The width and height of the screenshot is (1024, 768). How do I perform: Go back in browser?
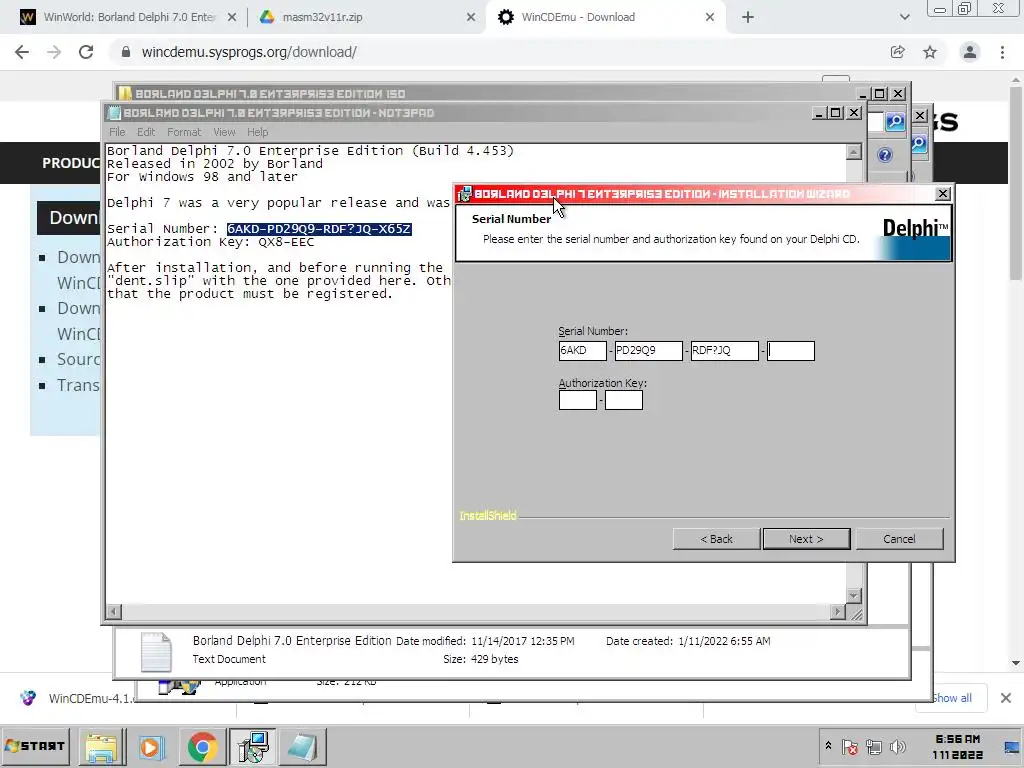pyautogui.click(x=22, y=52)
